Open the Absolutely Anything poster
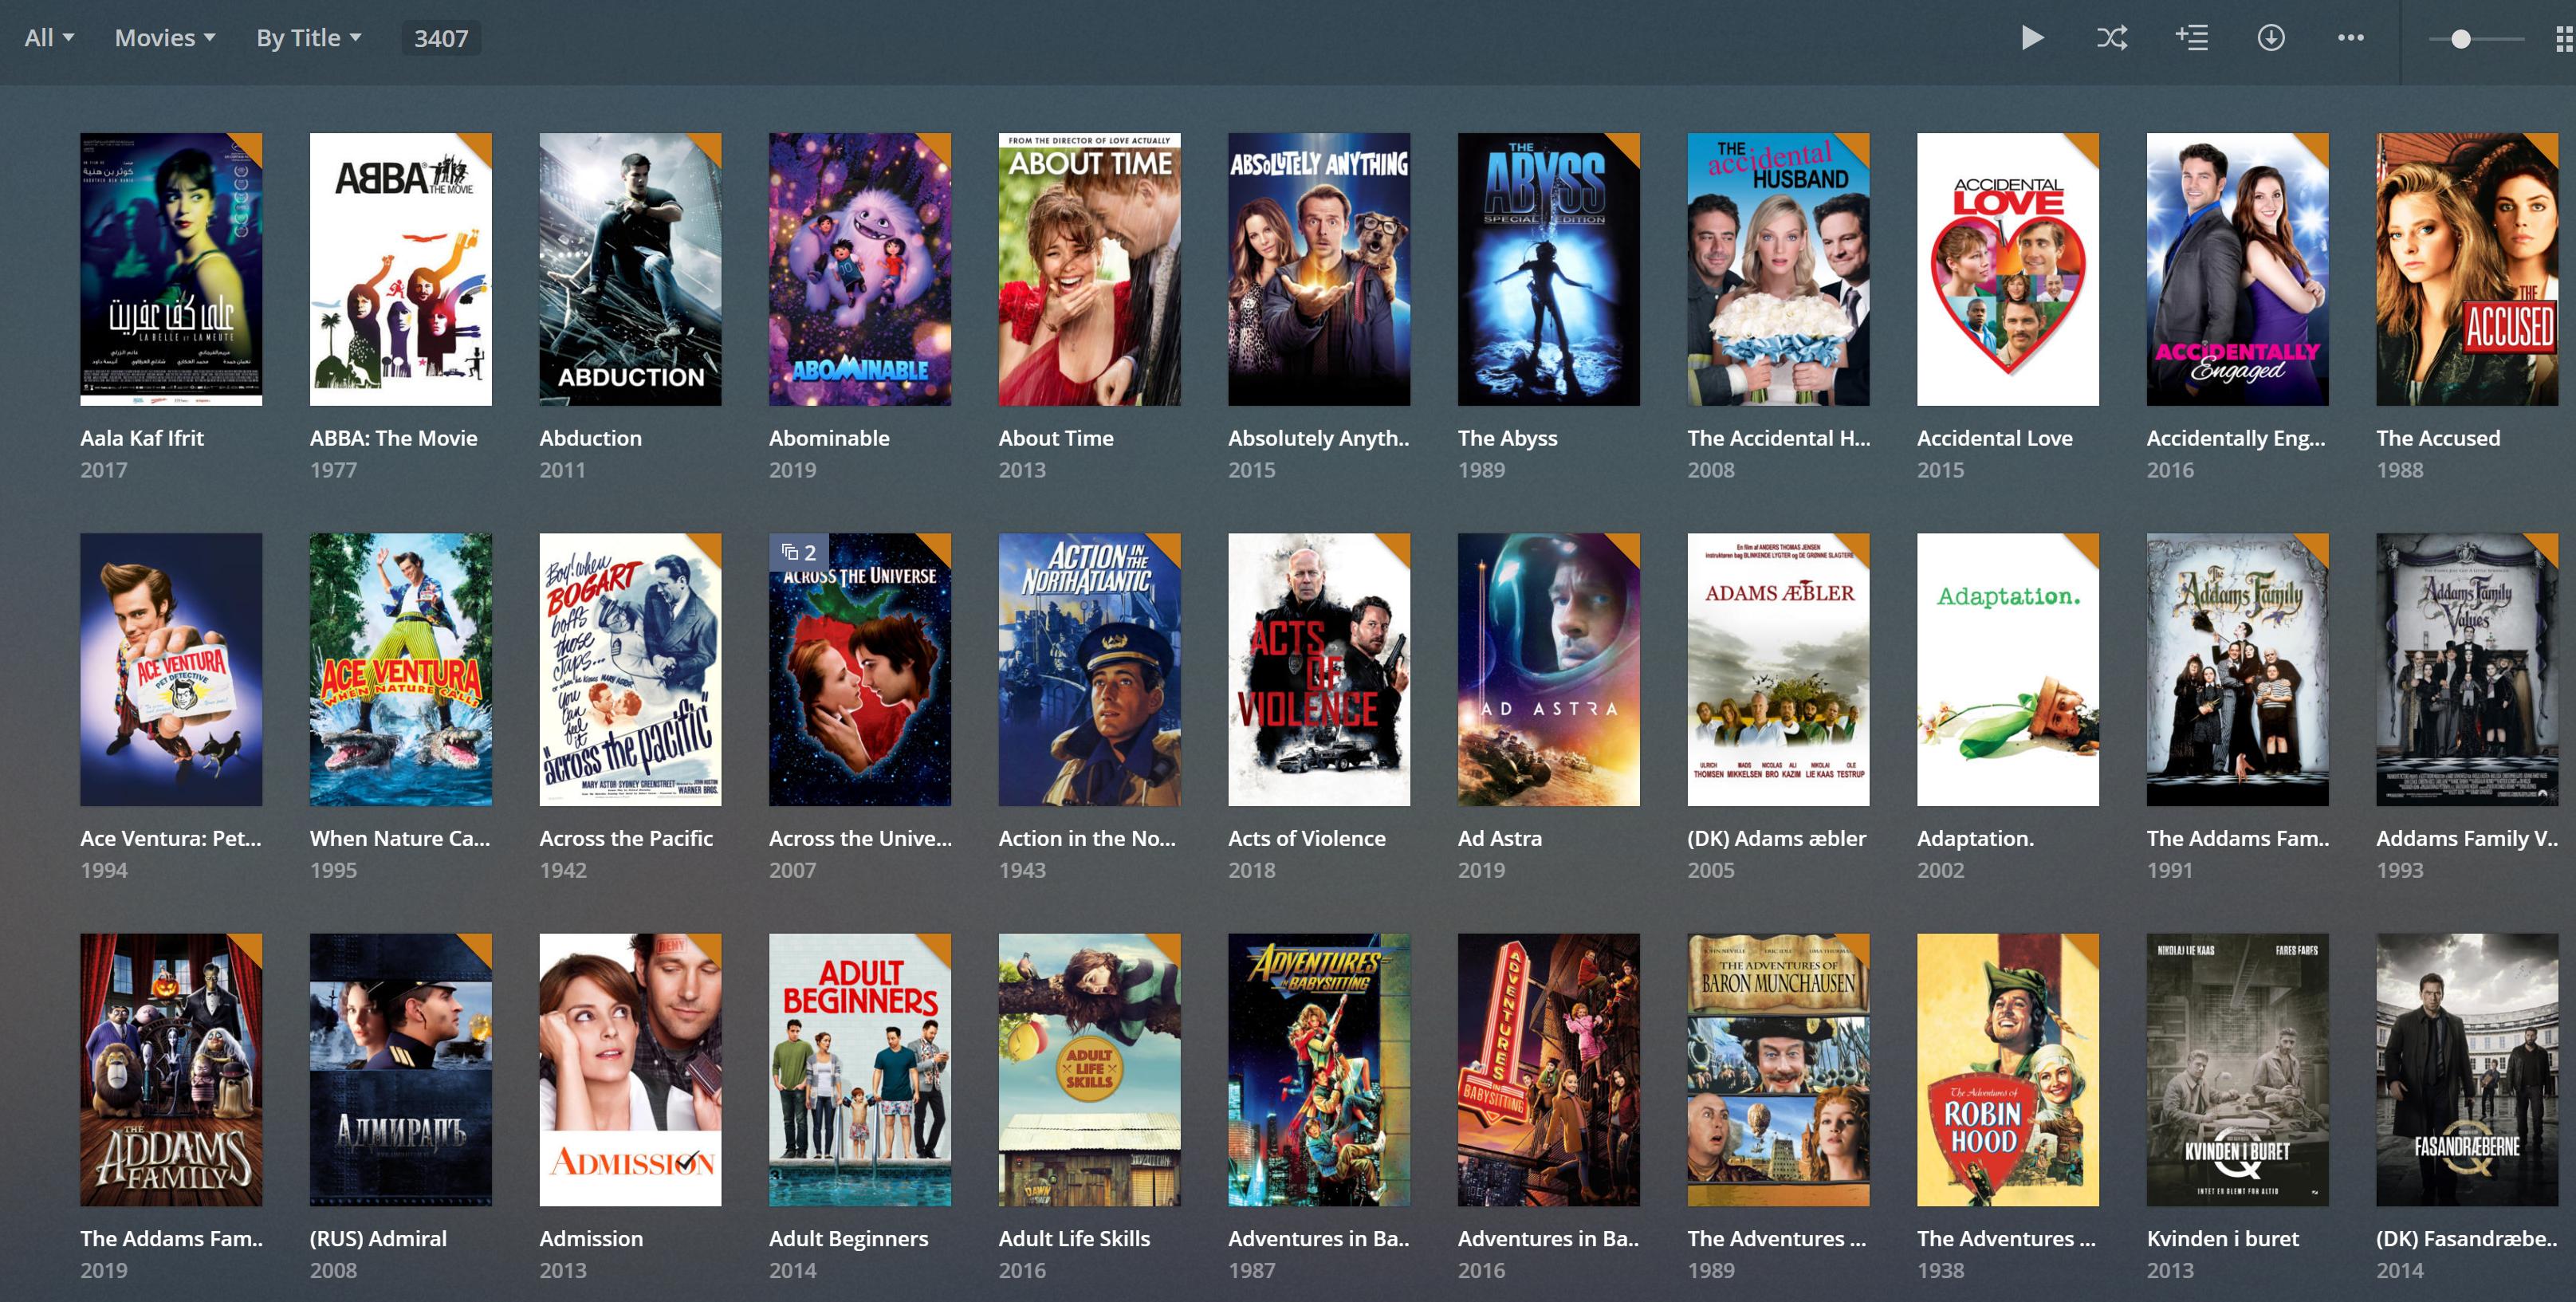2576x1302 pixels. pos(1319,269)
